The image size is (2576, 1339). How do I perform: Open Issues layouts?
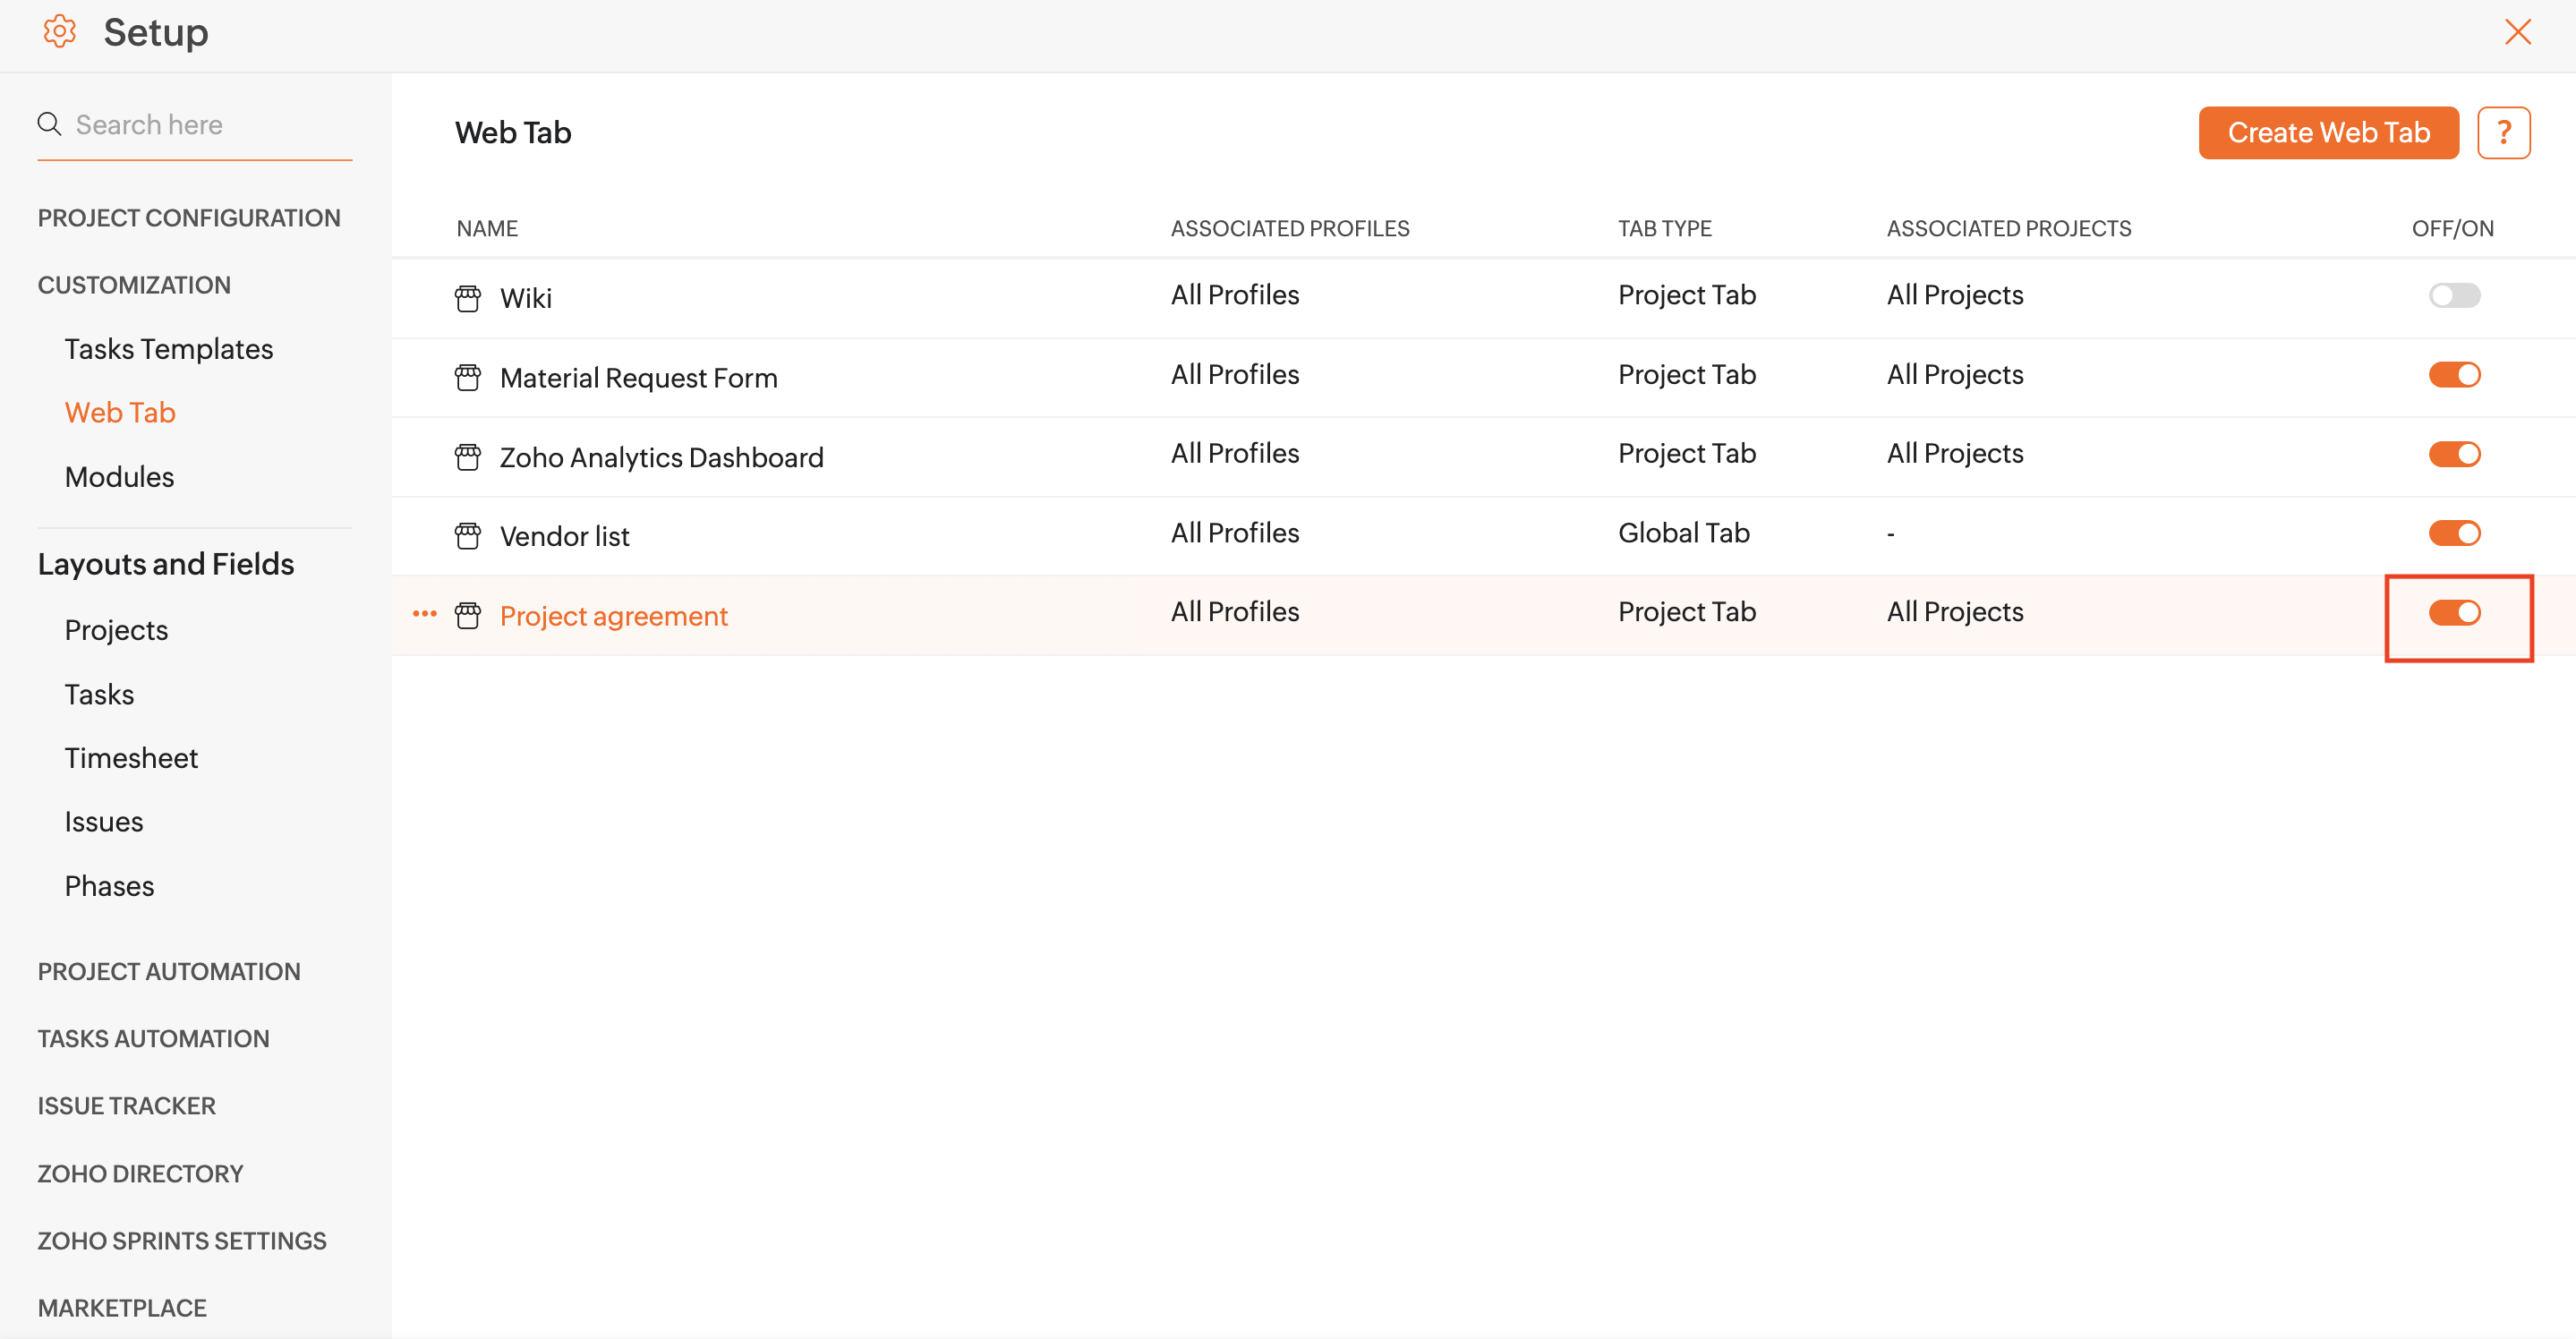pos(104,822)
